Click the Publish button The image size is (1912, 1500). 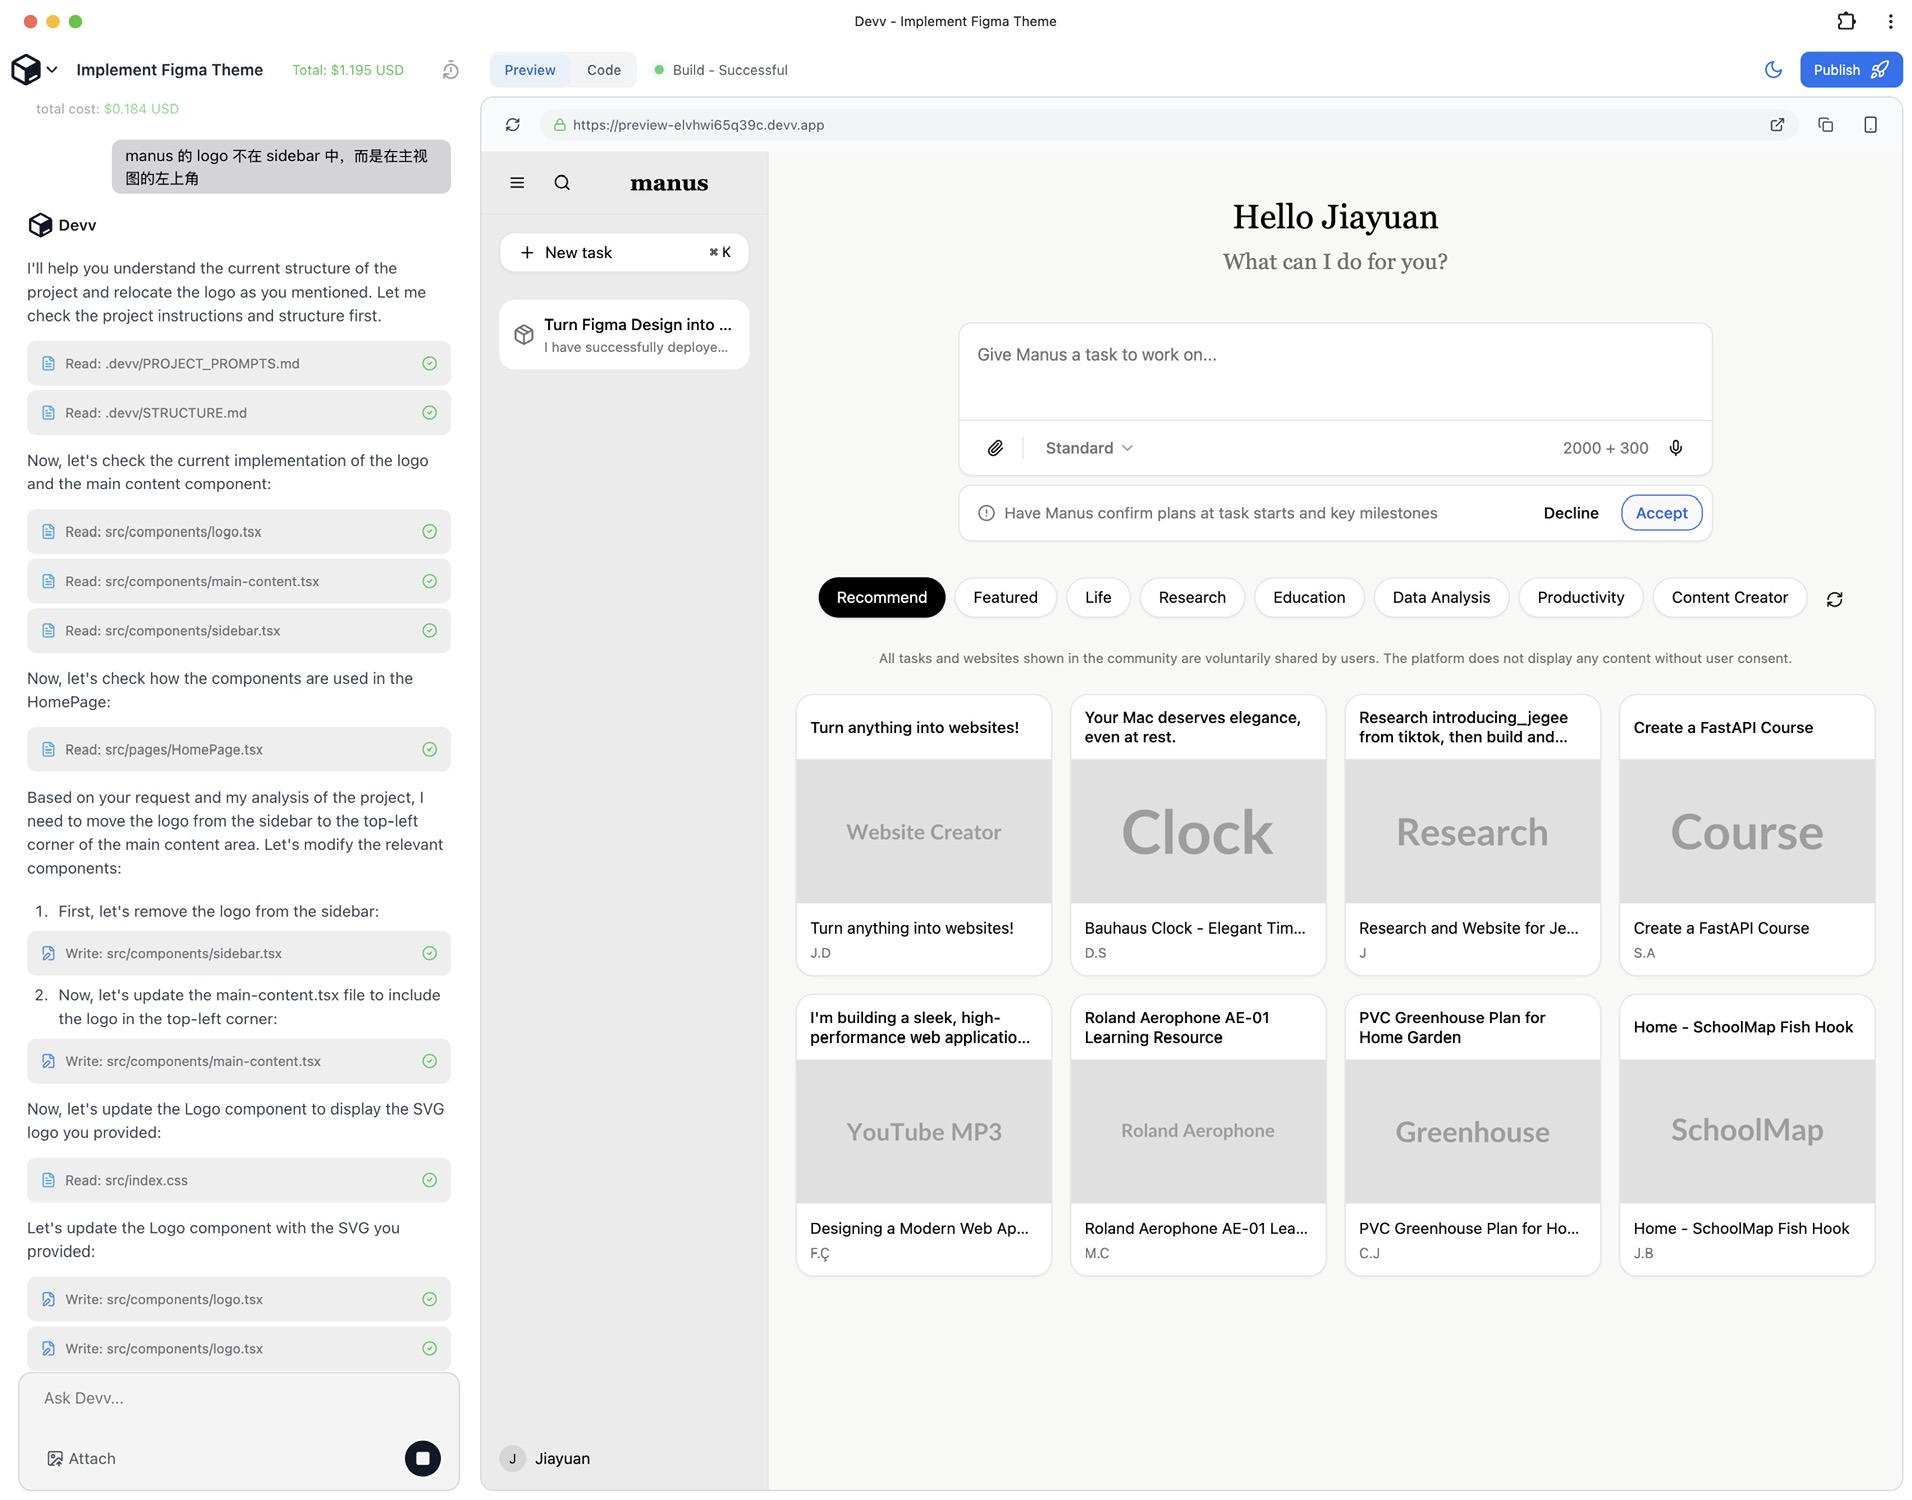(x=1850, y=70)
